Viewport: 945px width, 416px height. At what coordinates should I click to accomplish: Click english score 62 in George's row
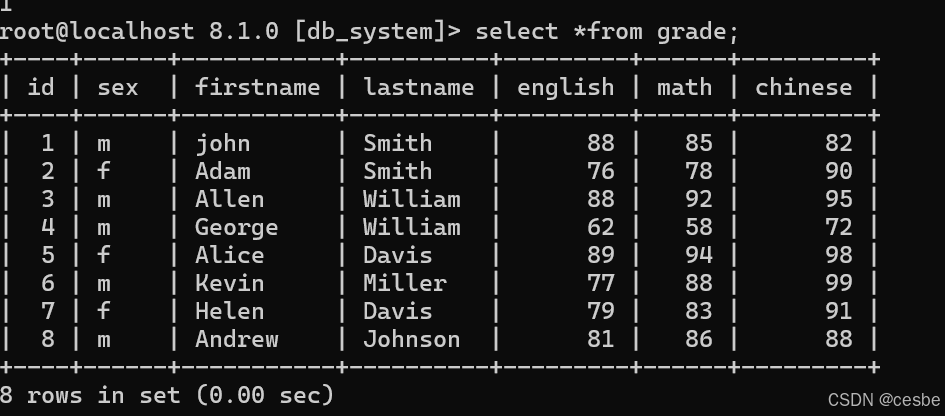coord(600,227)
